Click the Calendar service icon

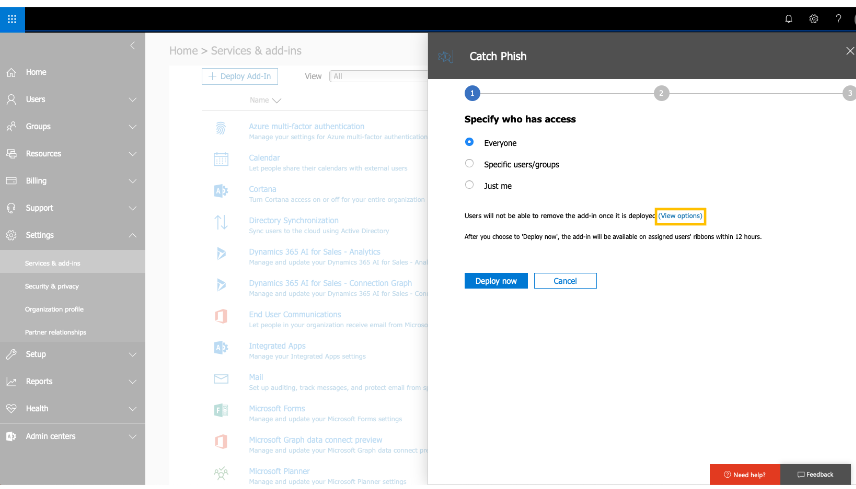click(221, 159)
